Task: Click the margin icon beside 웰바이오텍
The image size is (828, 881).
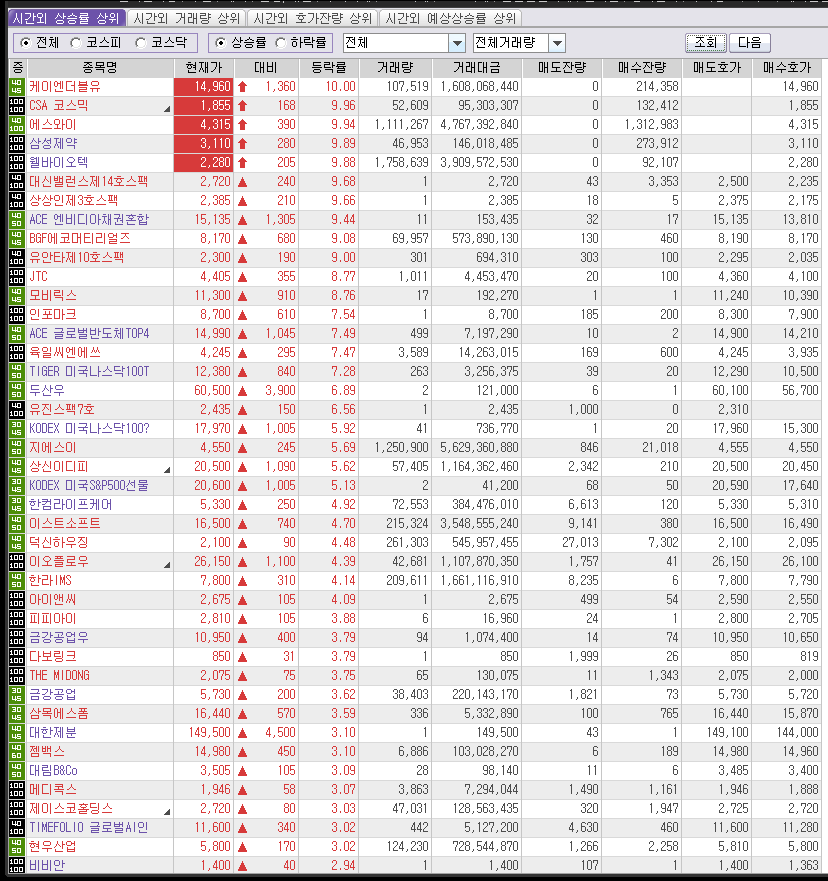Action: pyautogui.click(x=16, y=163)
